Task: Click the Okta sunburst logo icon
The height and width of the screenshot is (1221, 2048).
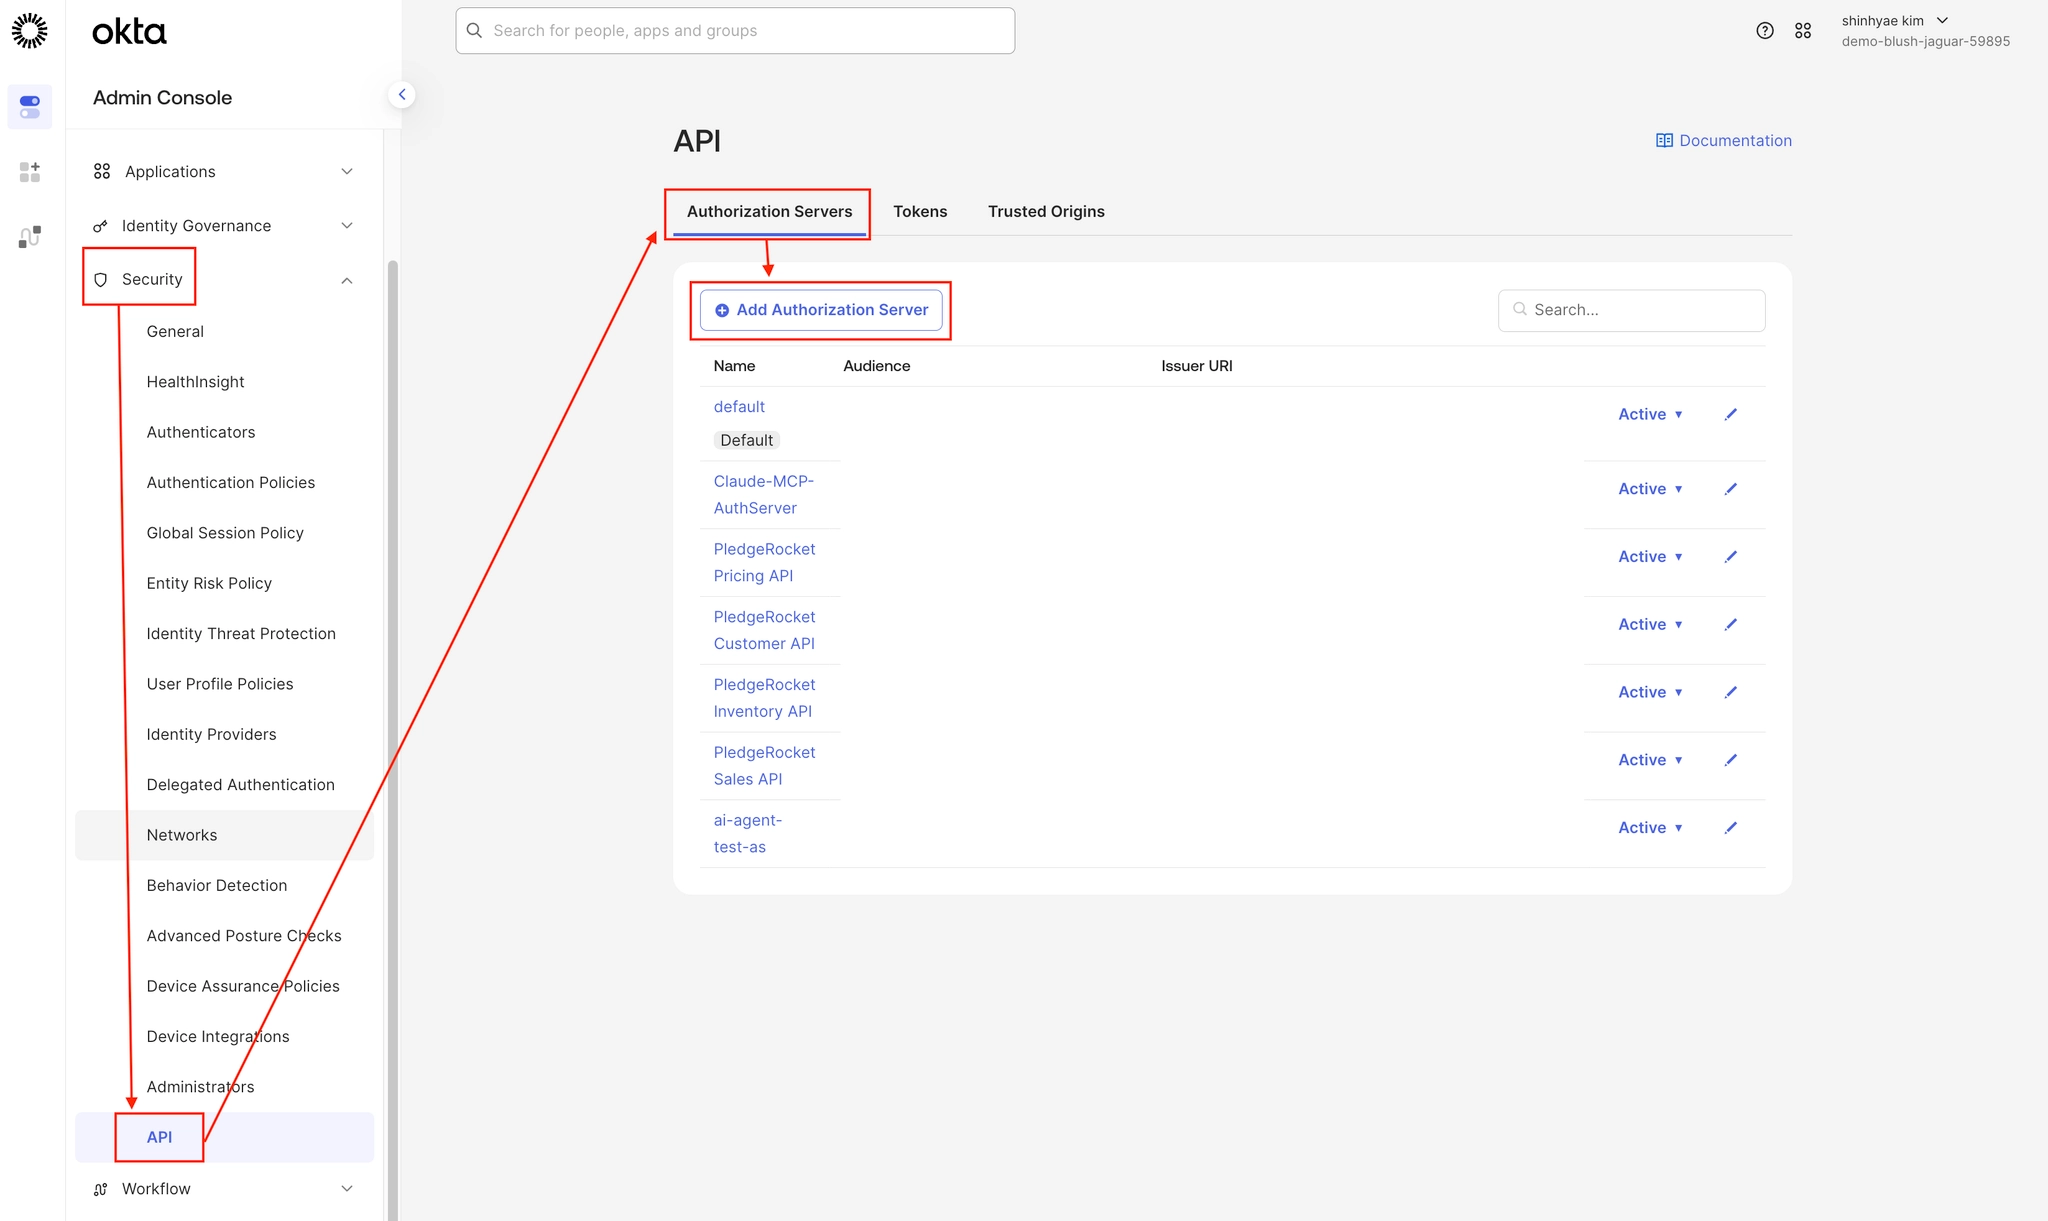Action: coord(30,31)
